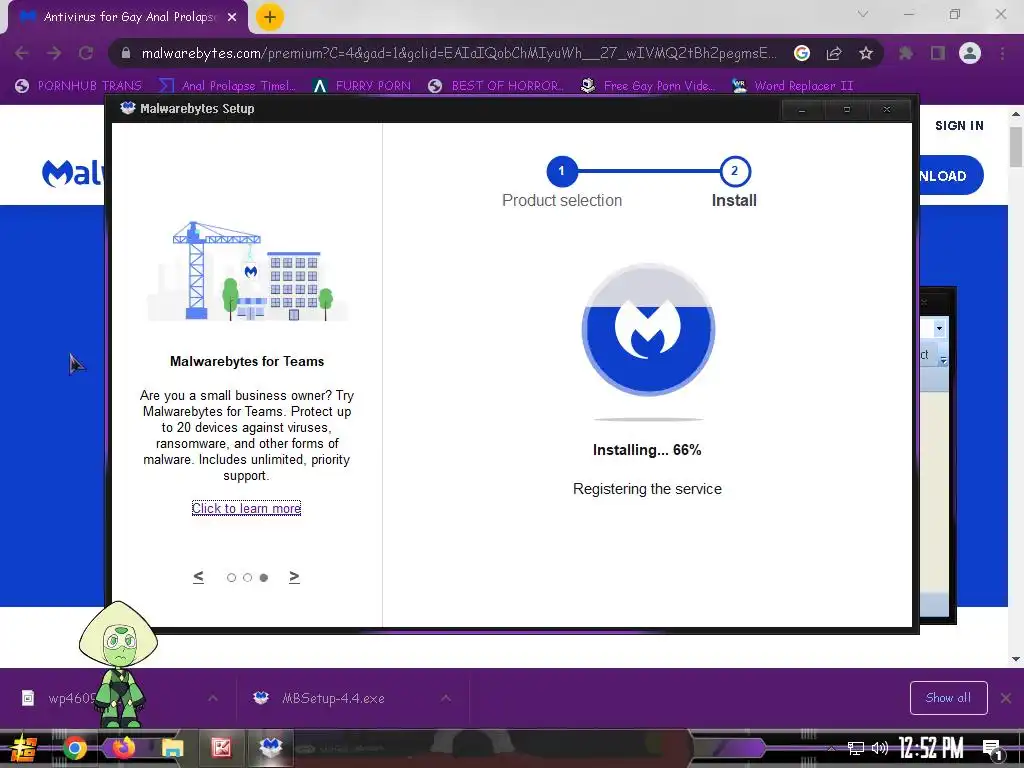Image resolution: width=1024 pixels, height=768 pixels.
Task: Open the notification center icon
Action: (x=993, y=750)
